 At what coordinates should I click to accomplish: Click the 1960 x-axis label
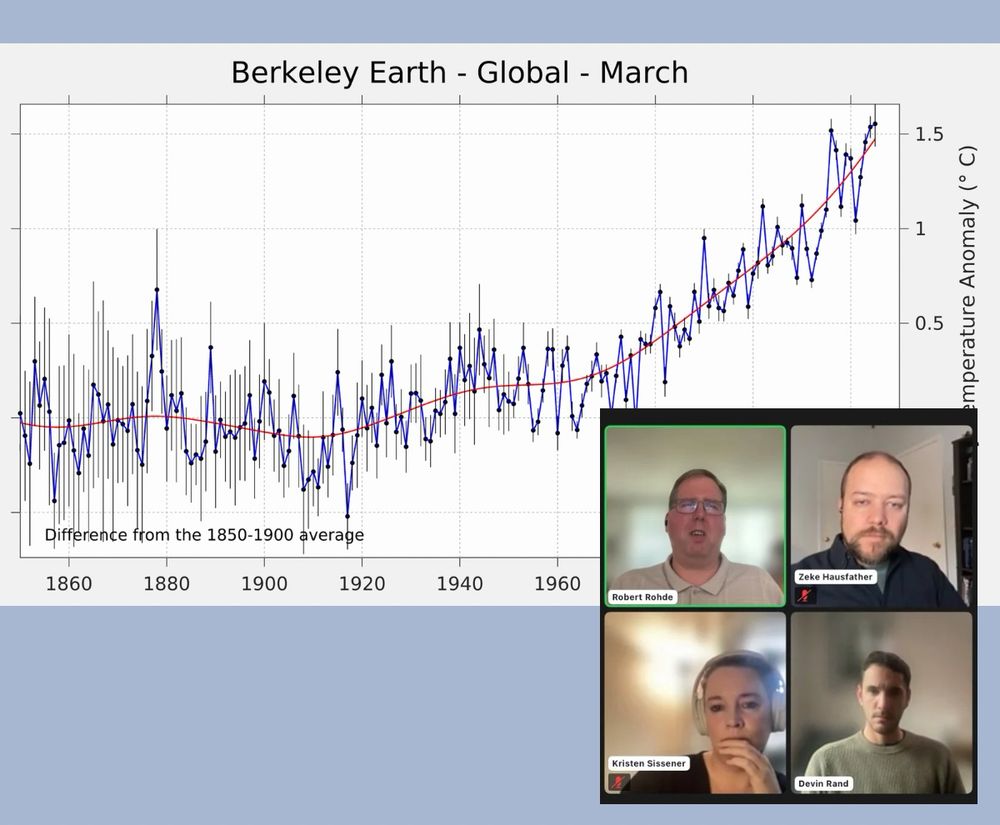click(557, 583)
